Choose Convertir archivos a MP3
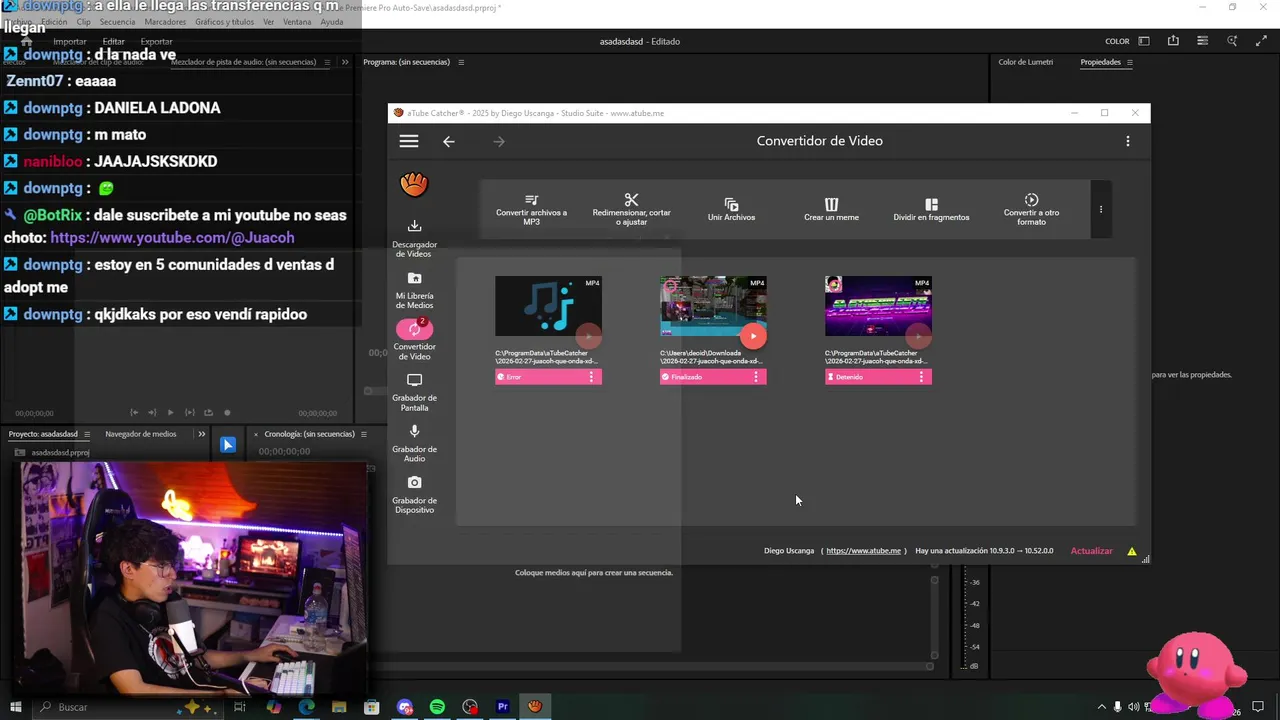This screenshot has height=720, width=1280. click(x=531, y=209)
